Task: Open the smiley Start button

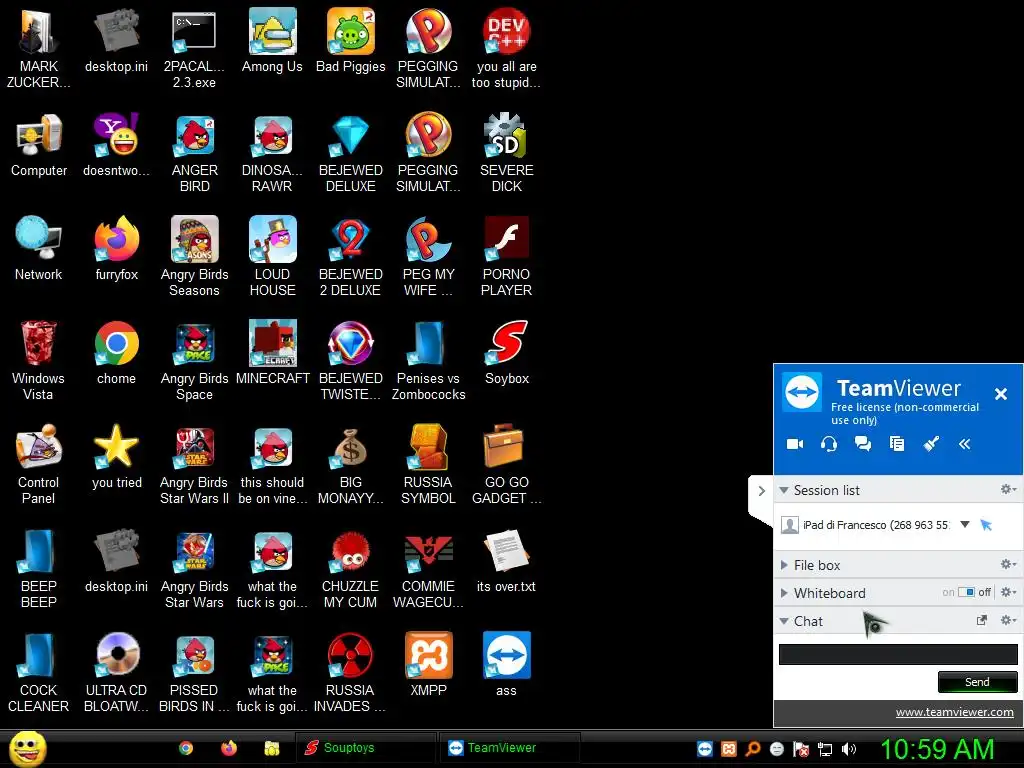Action: click(27, 748)
